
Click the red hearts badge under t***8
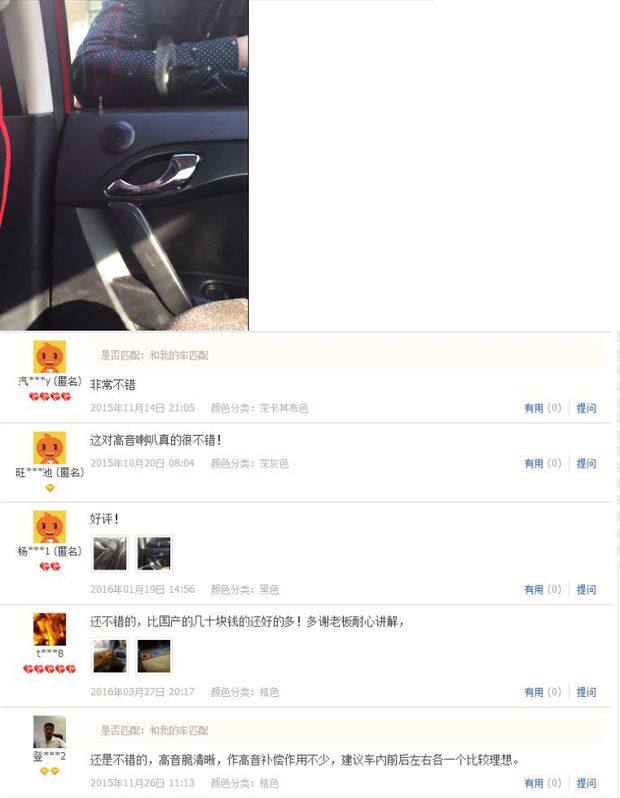(49, 669)
